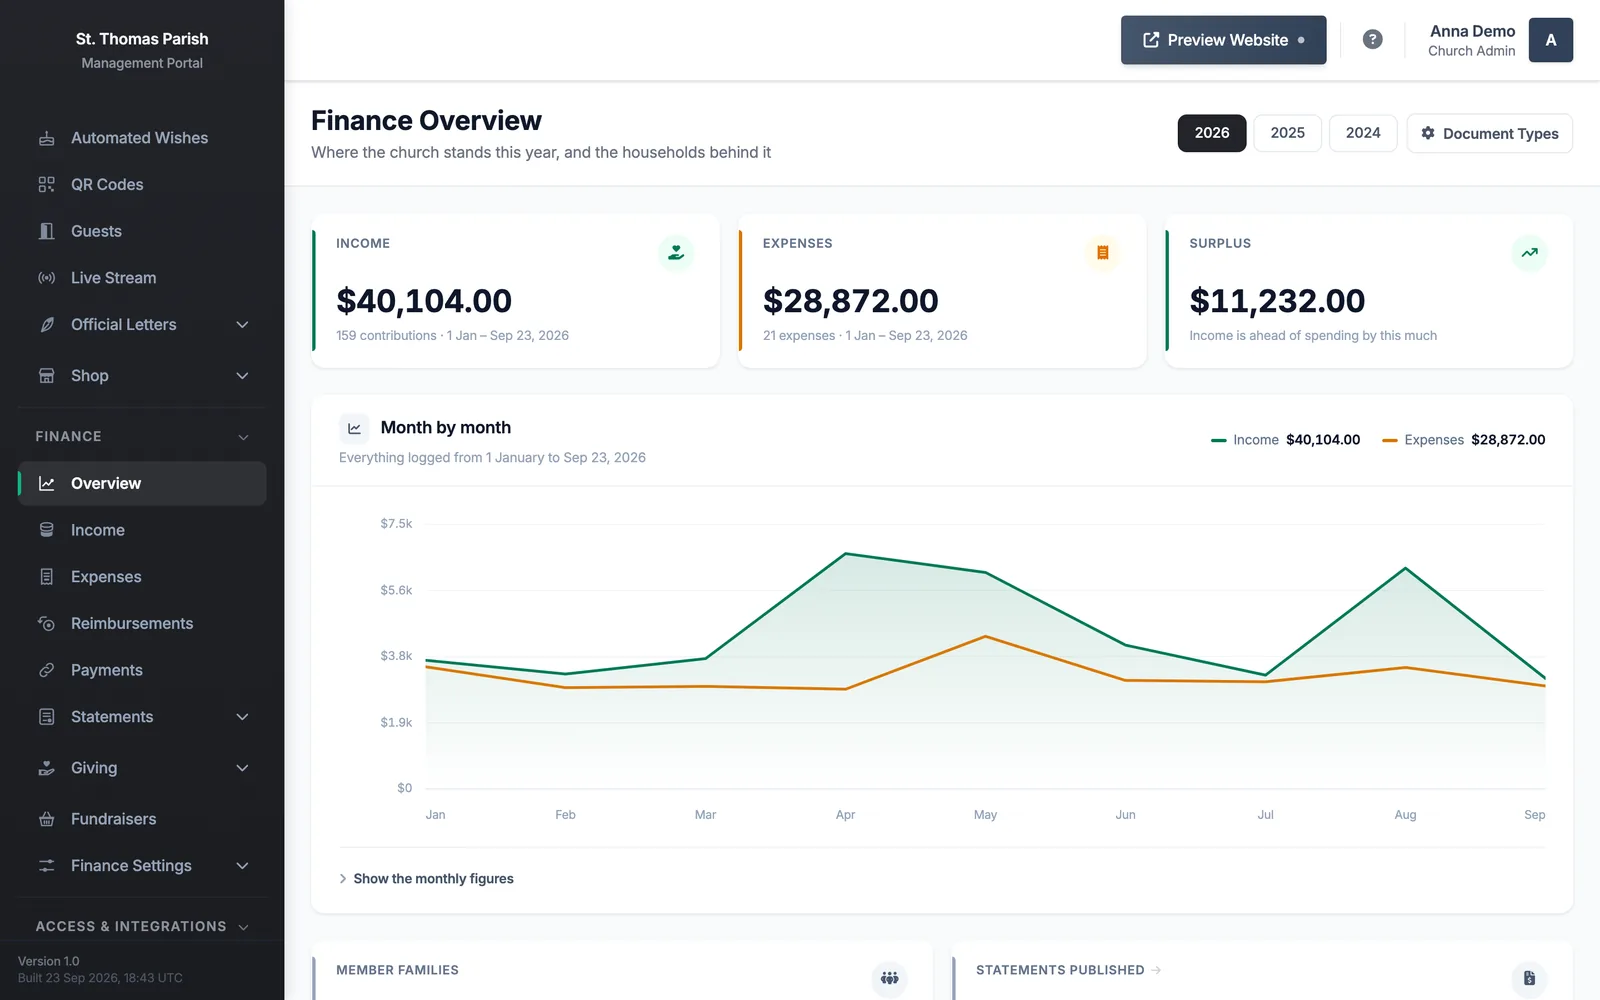Show the monthly figures
The width and height of the screenshot is (1600, 1000).
point(426,879)
